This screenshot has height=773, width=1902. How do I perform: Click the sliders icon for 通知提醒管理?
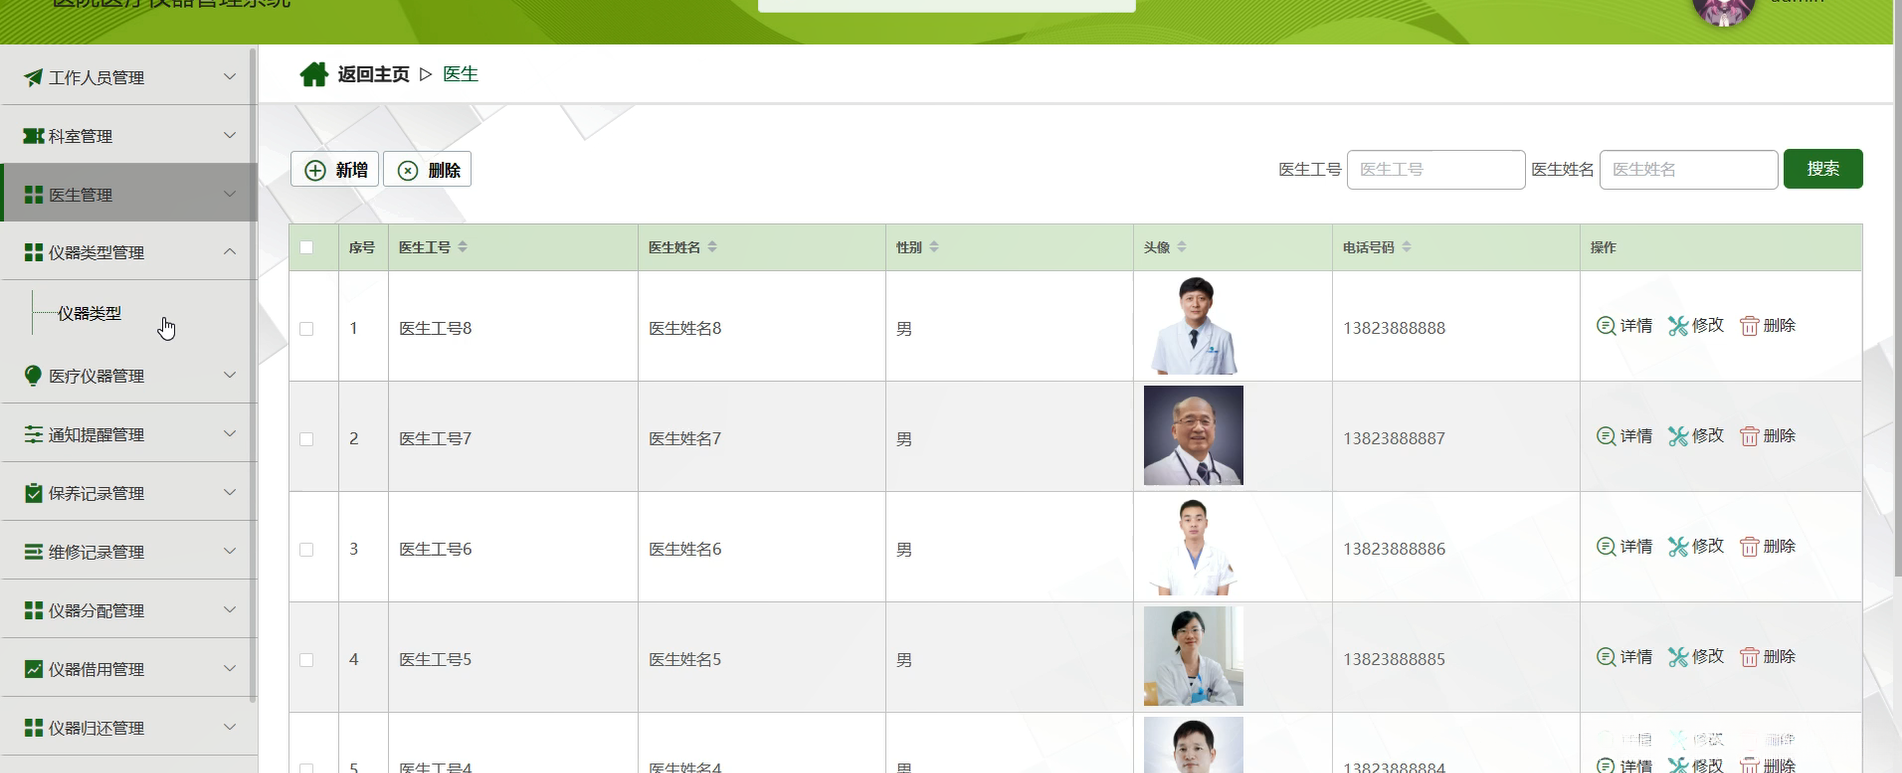[x=33, y=434]
